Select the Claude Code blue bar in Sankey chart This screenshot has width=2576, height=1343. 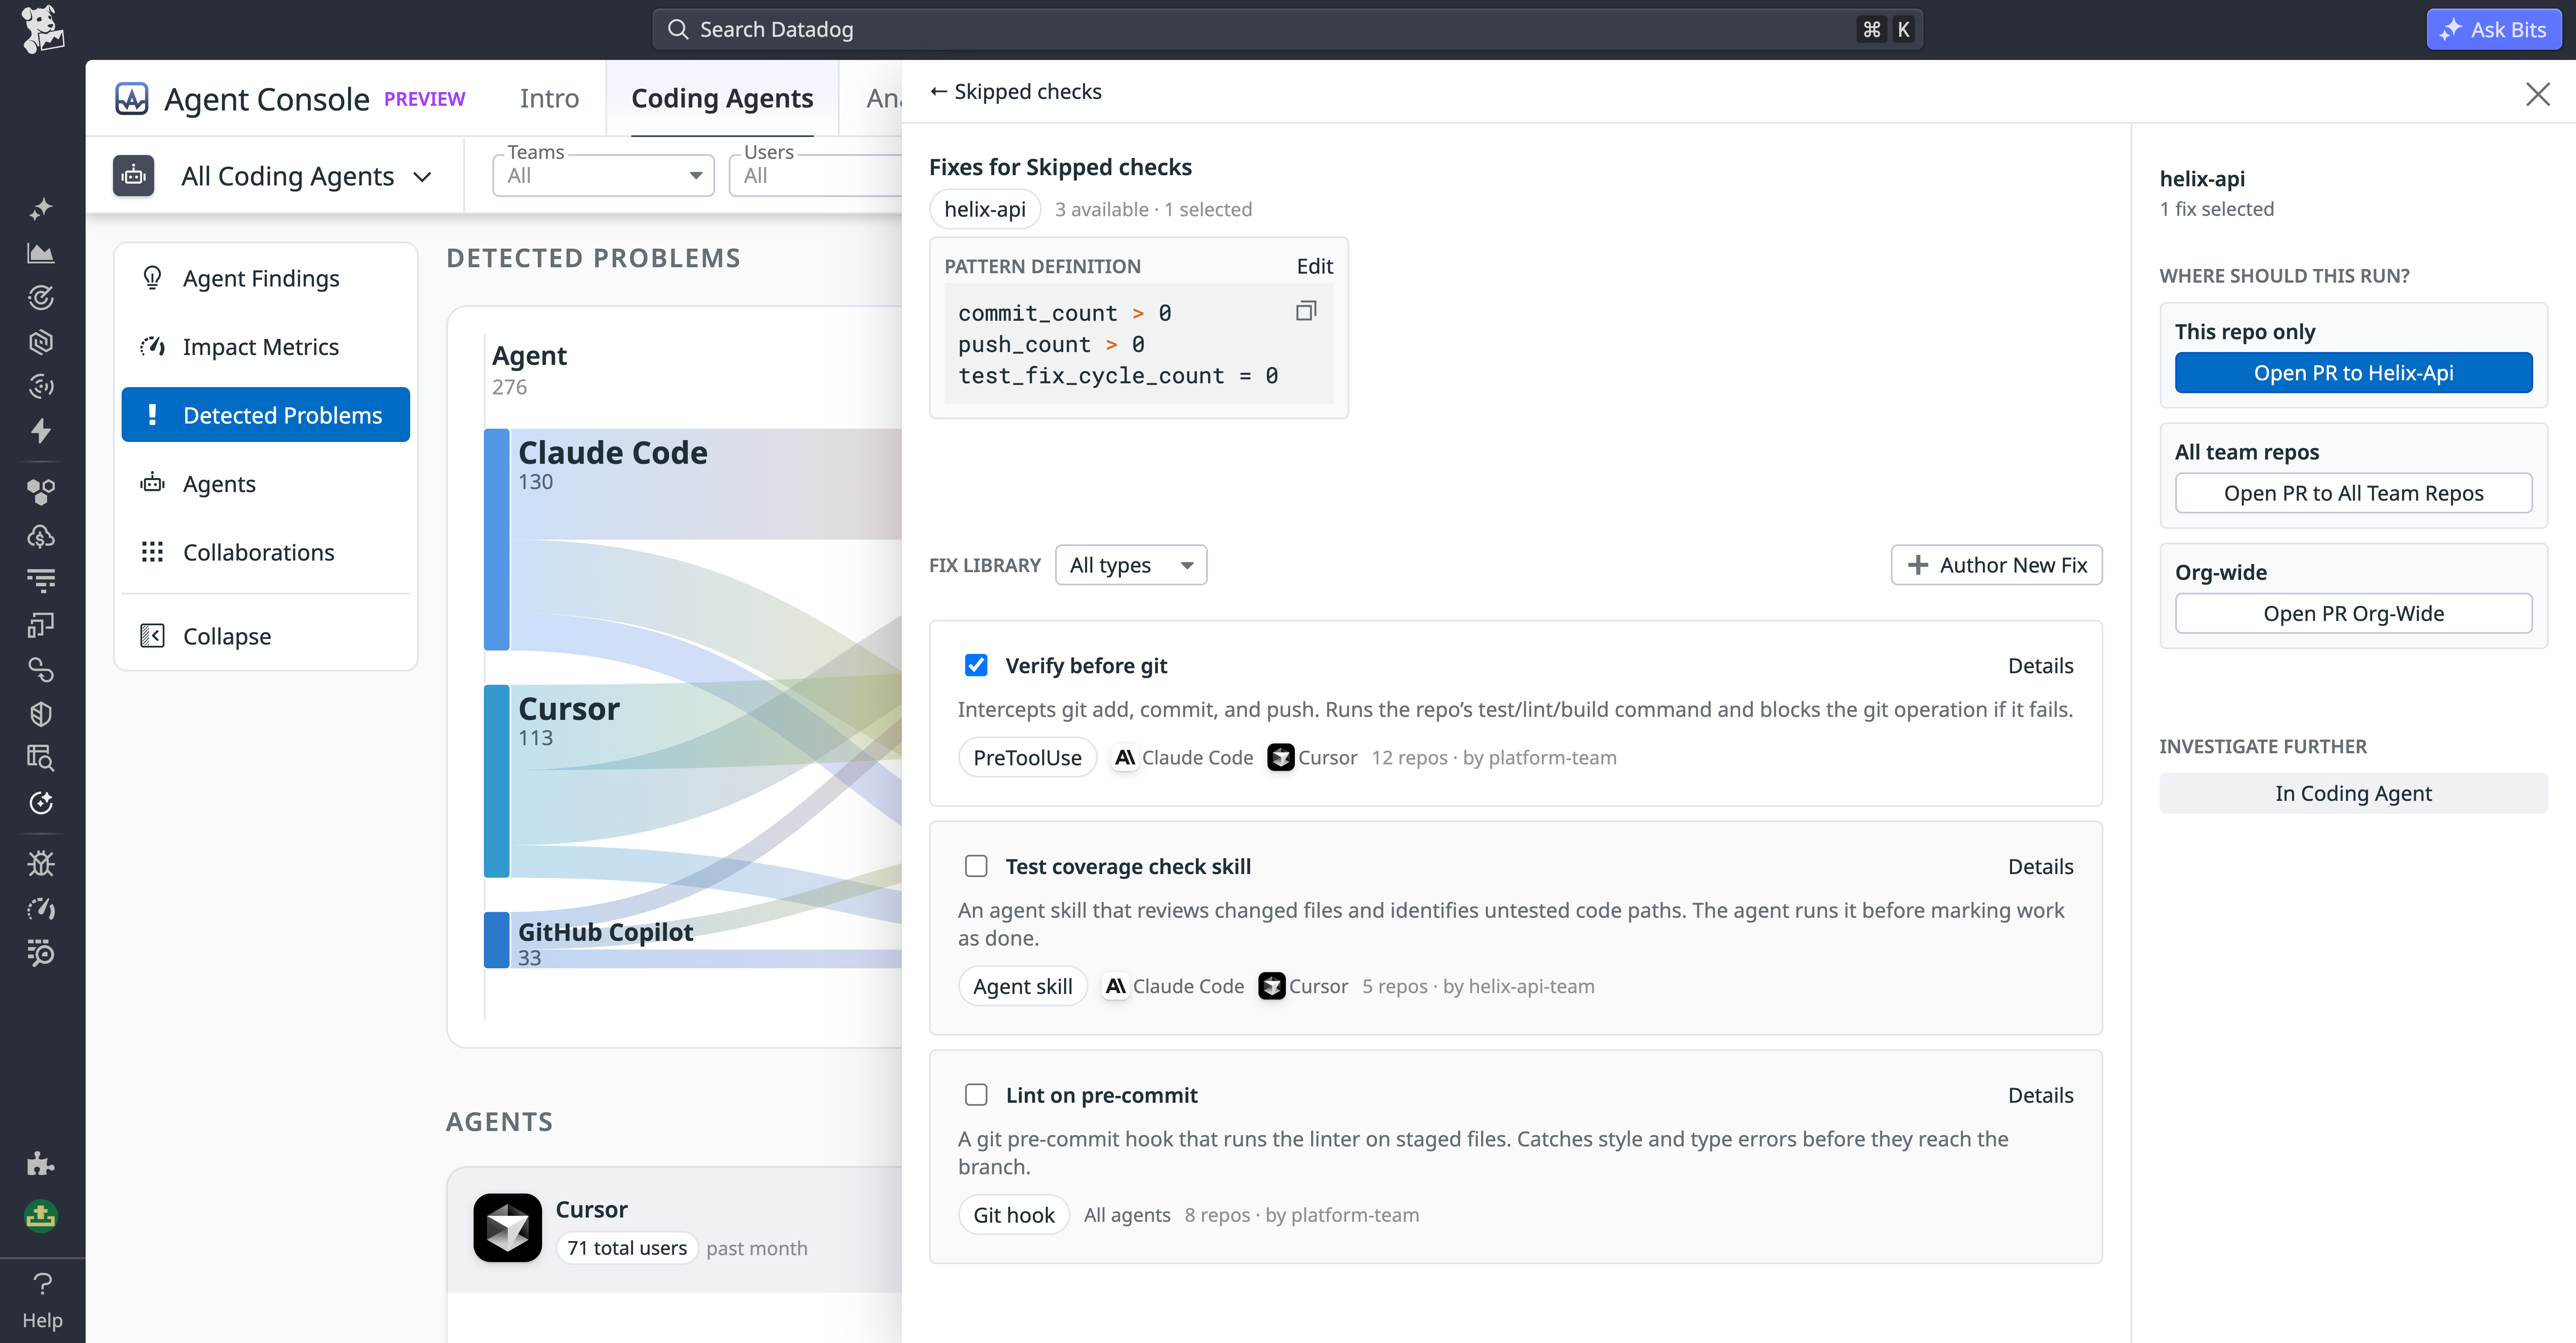[x=497, y=540]
